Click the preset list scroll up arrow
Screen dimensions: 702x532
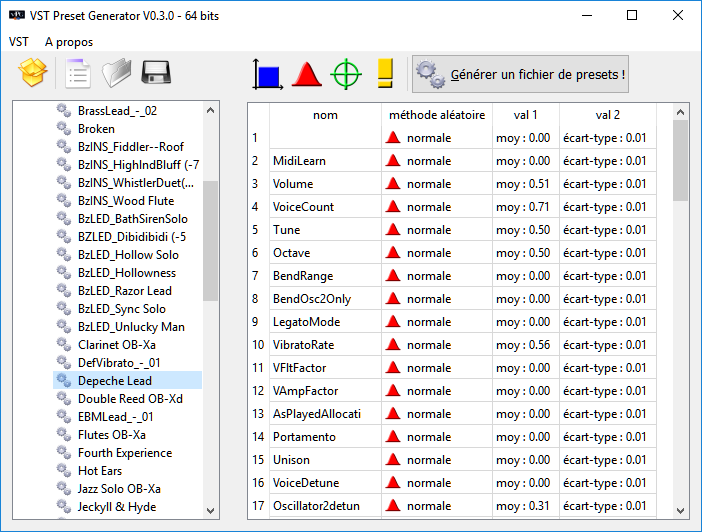[210, 110]
